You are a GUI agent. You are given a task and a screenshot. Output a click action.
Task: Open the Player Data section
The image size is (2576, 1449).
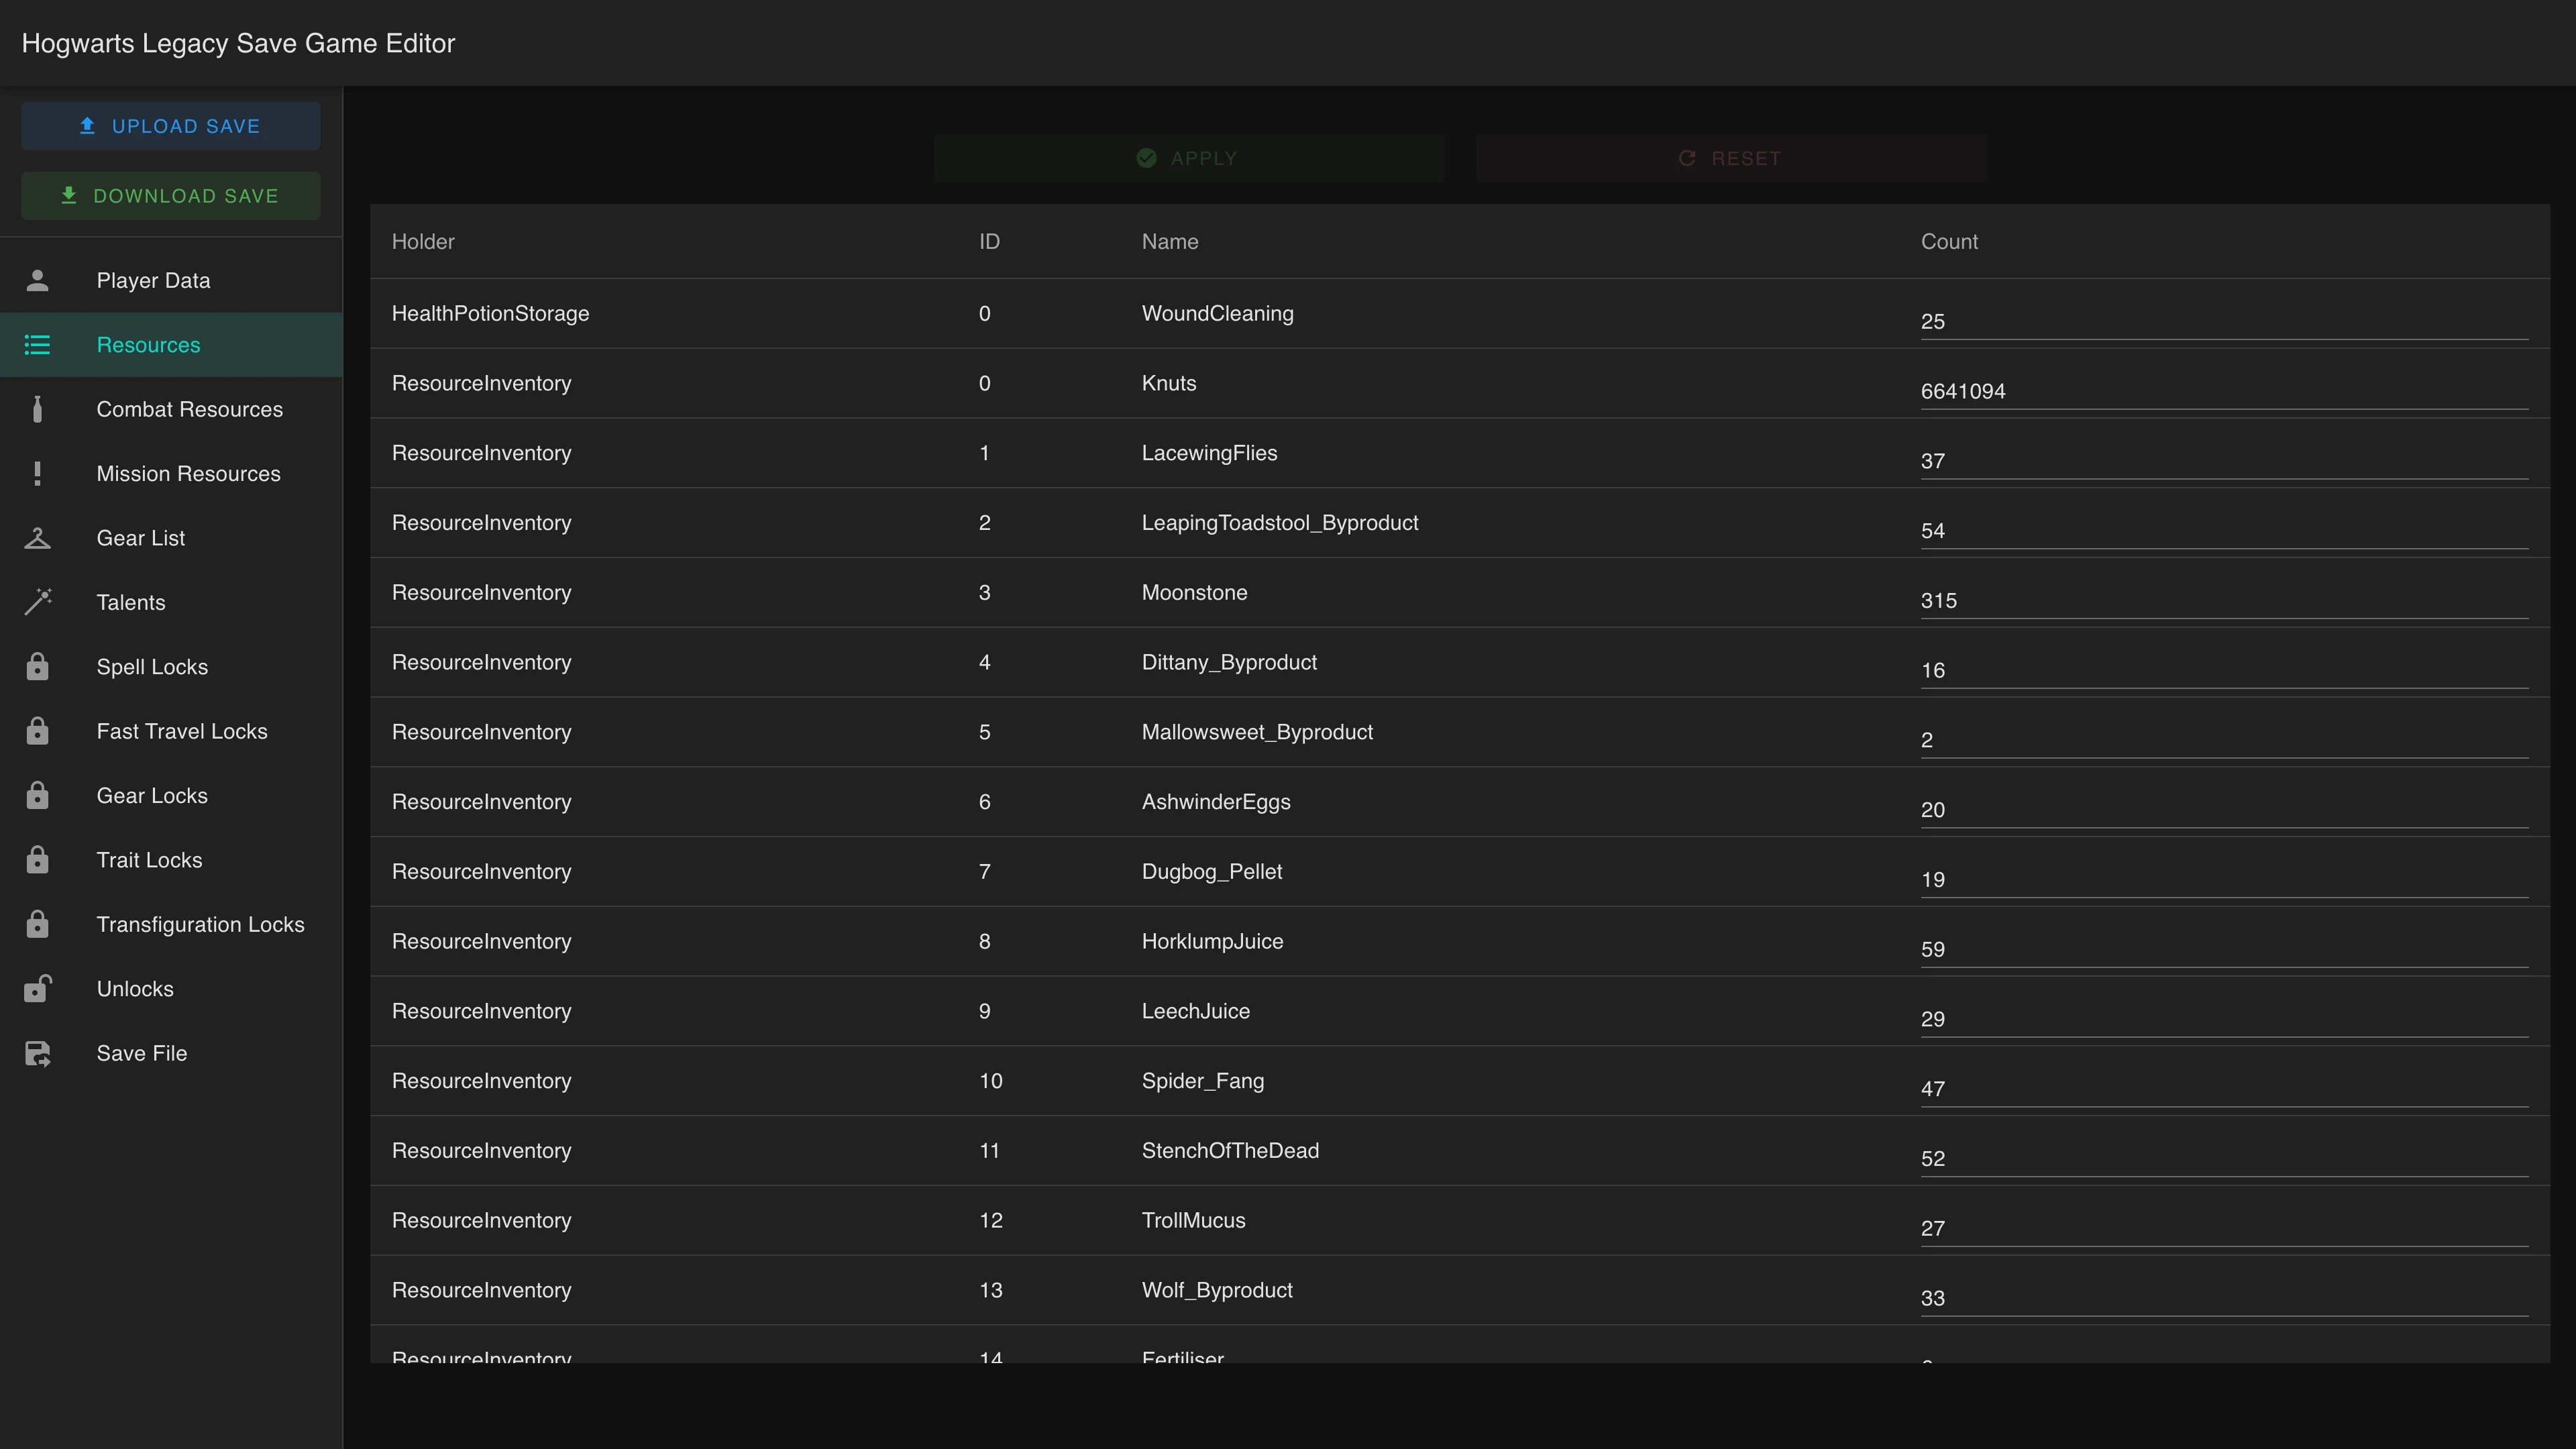point(171,281)
